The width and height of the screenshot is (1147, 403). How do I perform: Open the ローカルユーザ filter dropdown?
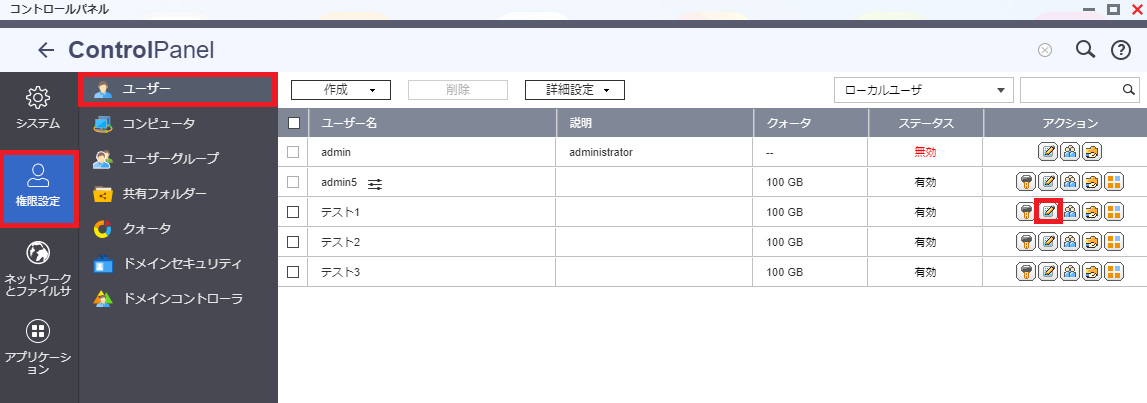point(924,90)
